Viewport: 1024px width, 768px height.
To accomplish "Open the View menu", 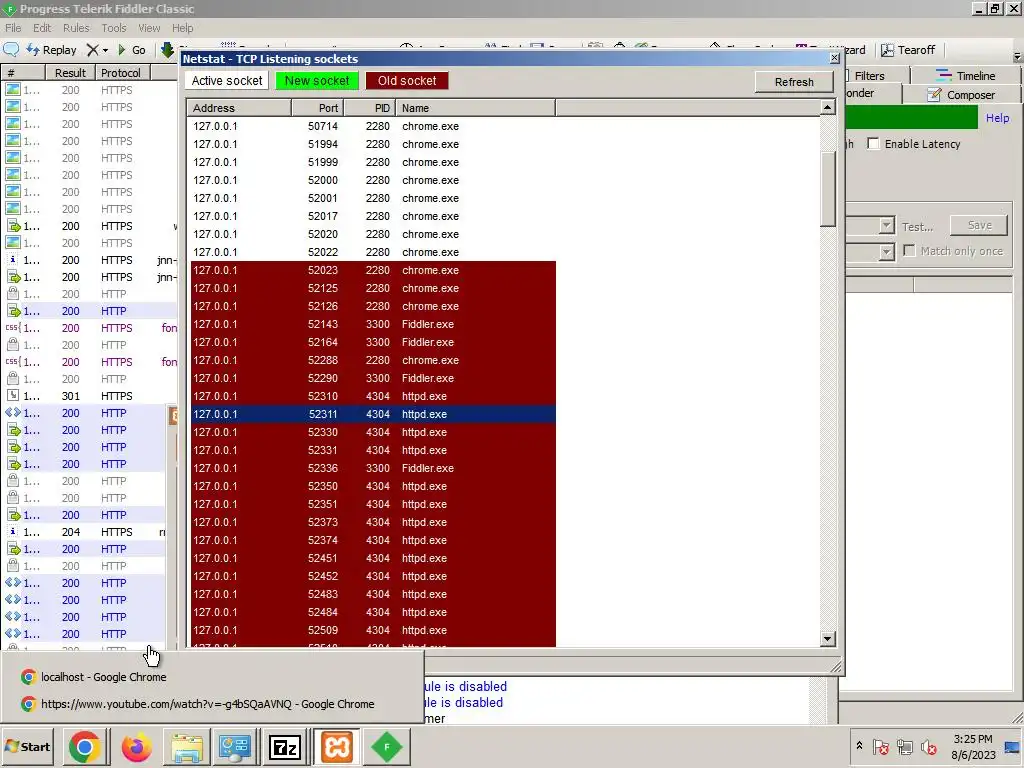I will (149, 28).
